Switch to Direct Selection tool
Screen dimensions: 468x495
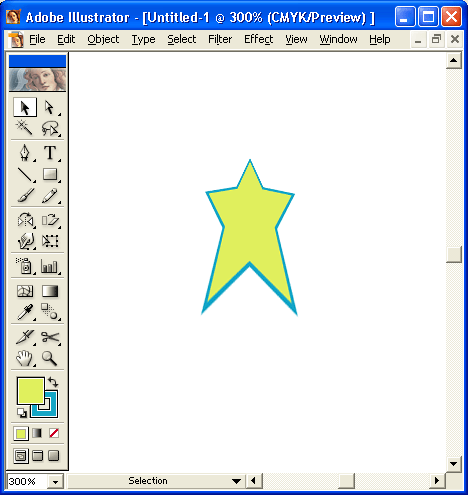(50, 107)
